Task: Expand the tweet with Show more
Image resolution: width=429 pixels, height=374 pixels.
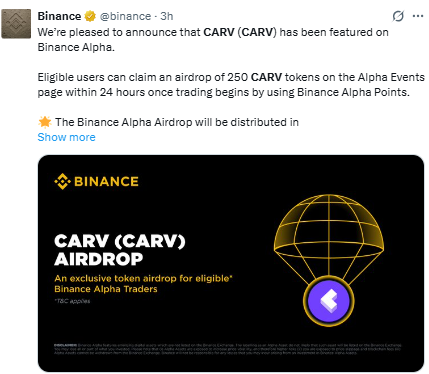Action: click(66, 137)
